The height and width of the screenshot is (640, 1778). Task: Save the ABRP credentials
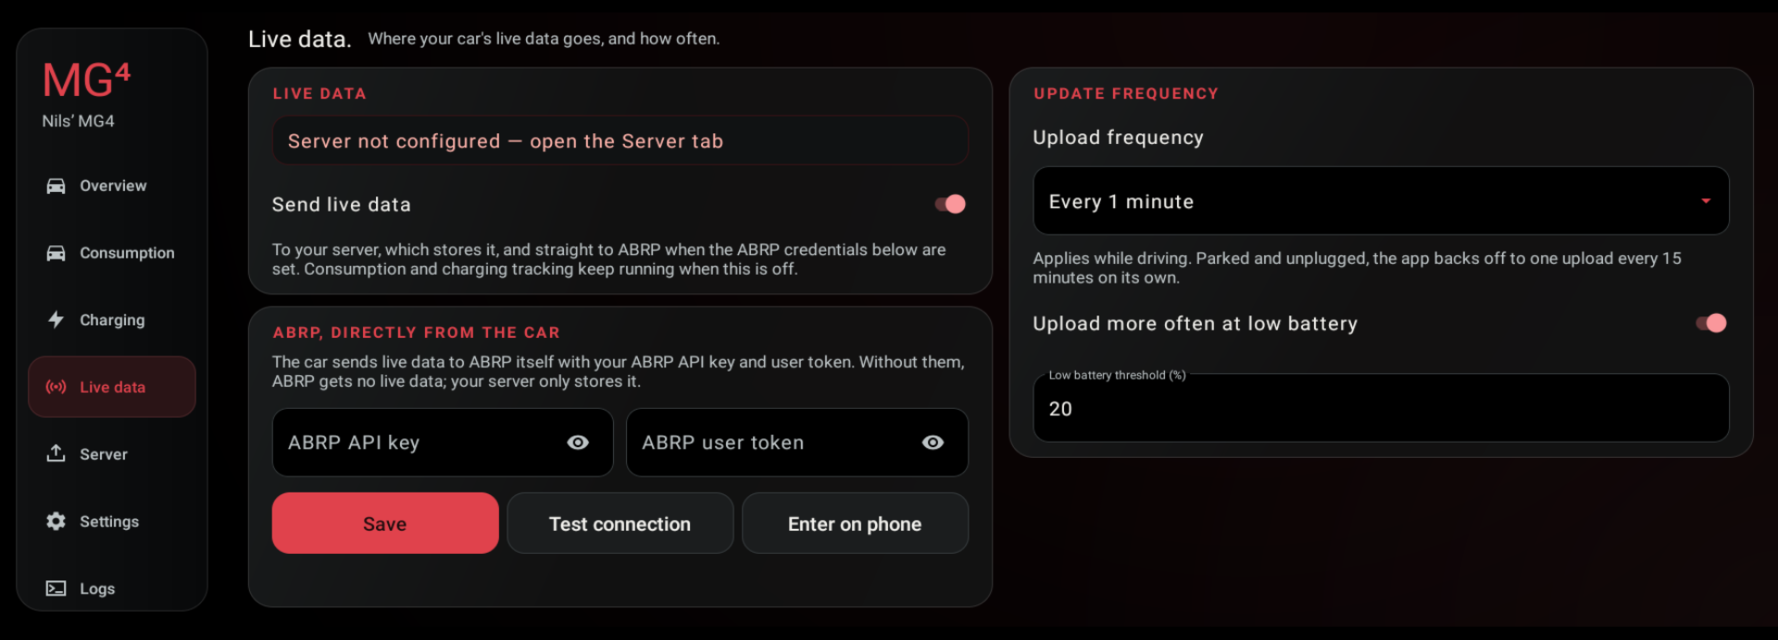click(385, 523)
